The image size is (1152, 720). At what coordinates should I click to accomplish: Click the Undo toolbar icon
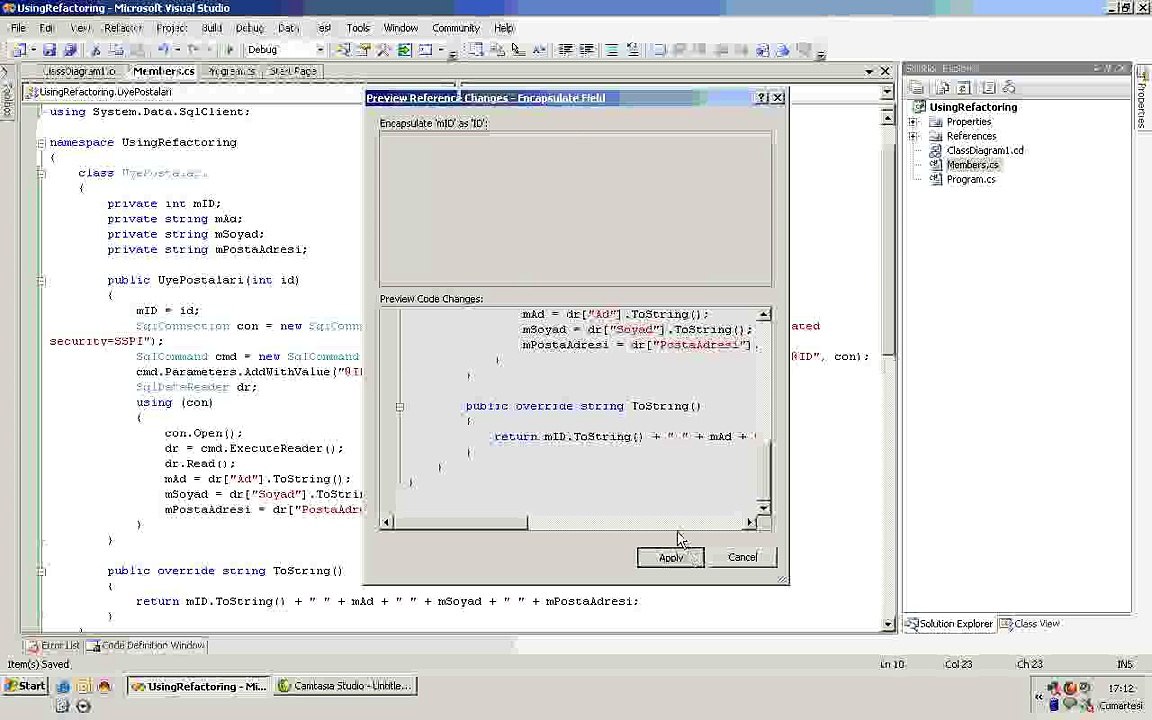click(162, 50)
